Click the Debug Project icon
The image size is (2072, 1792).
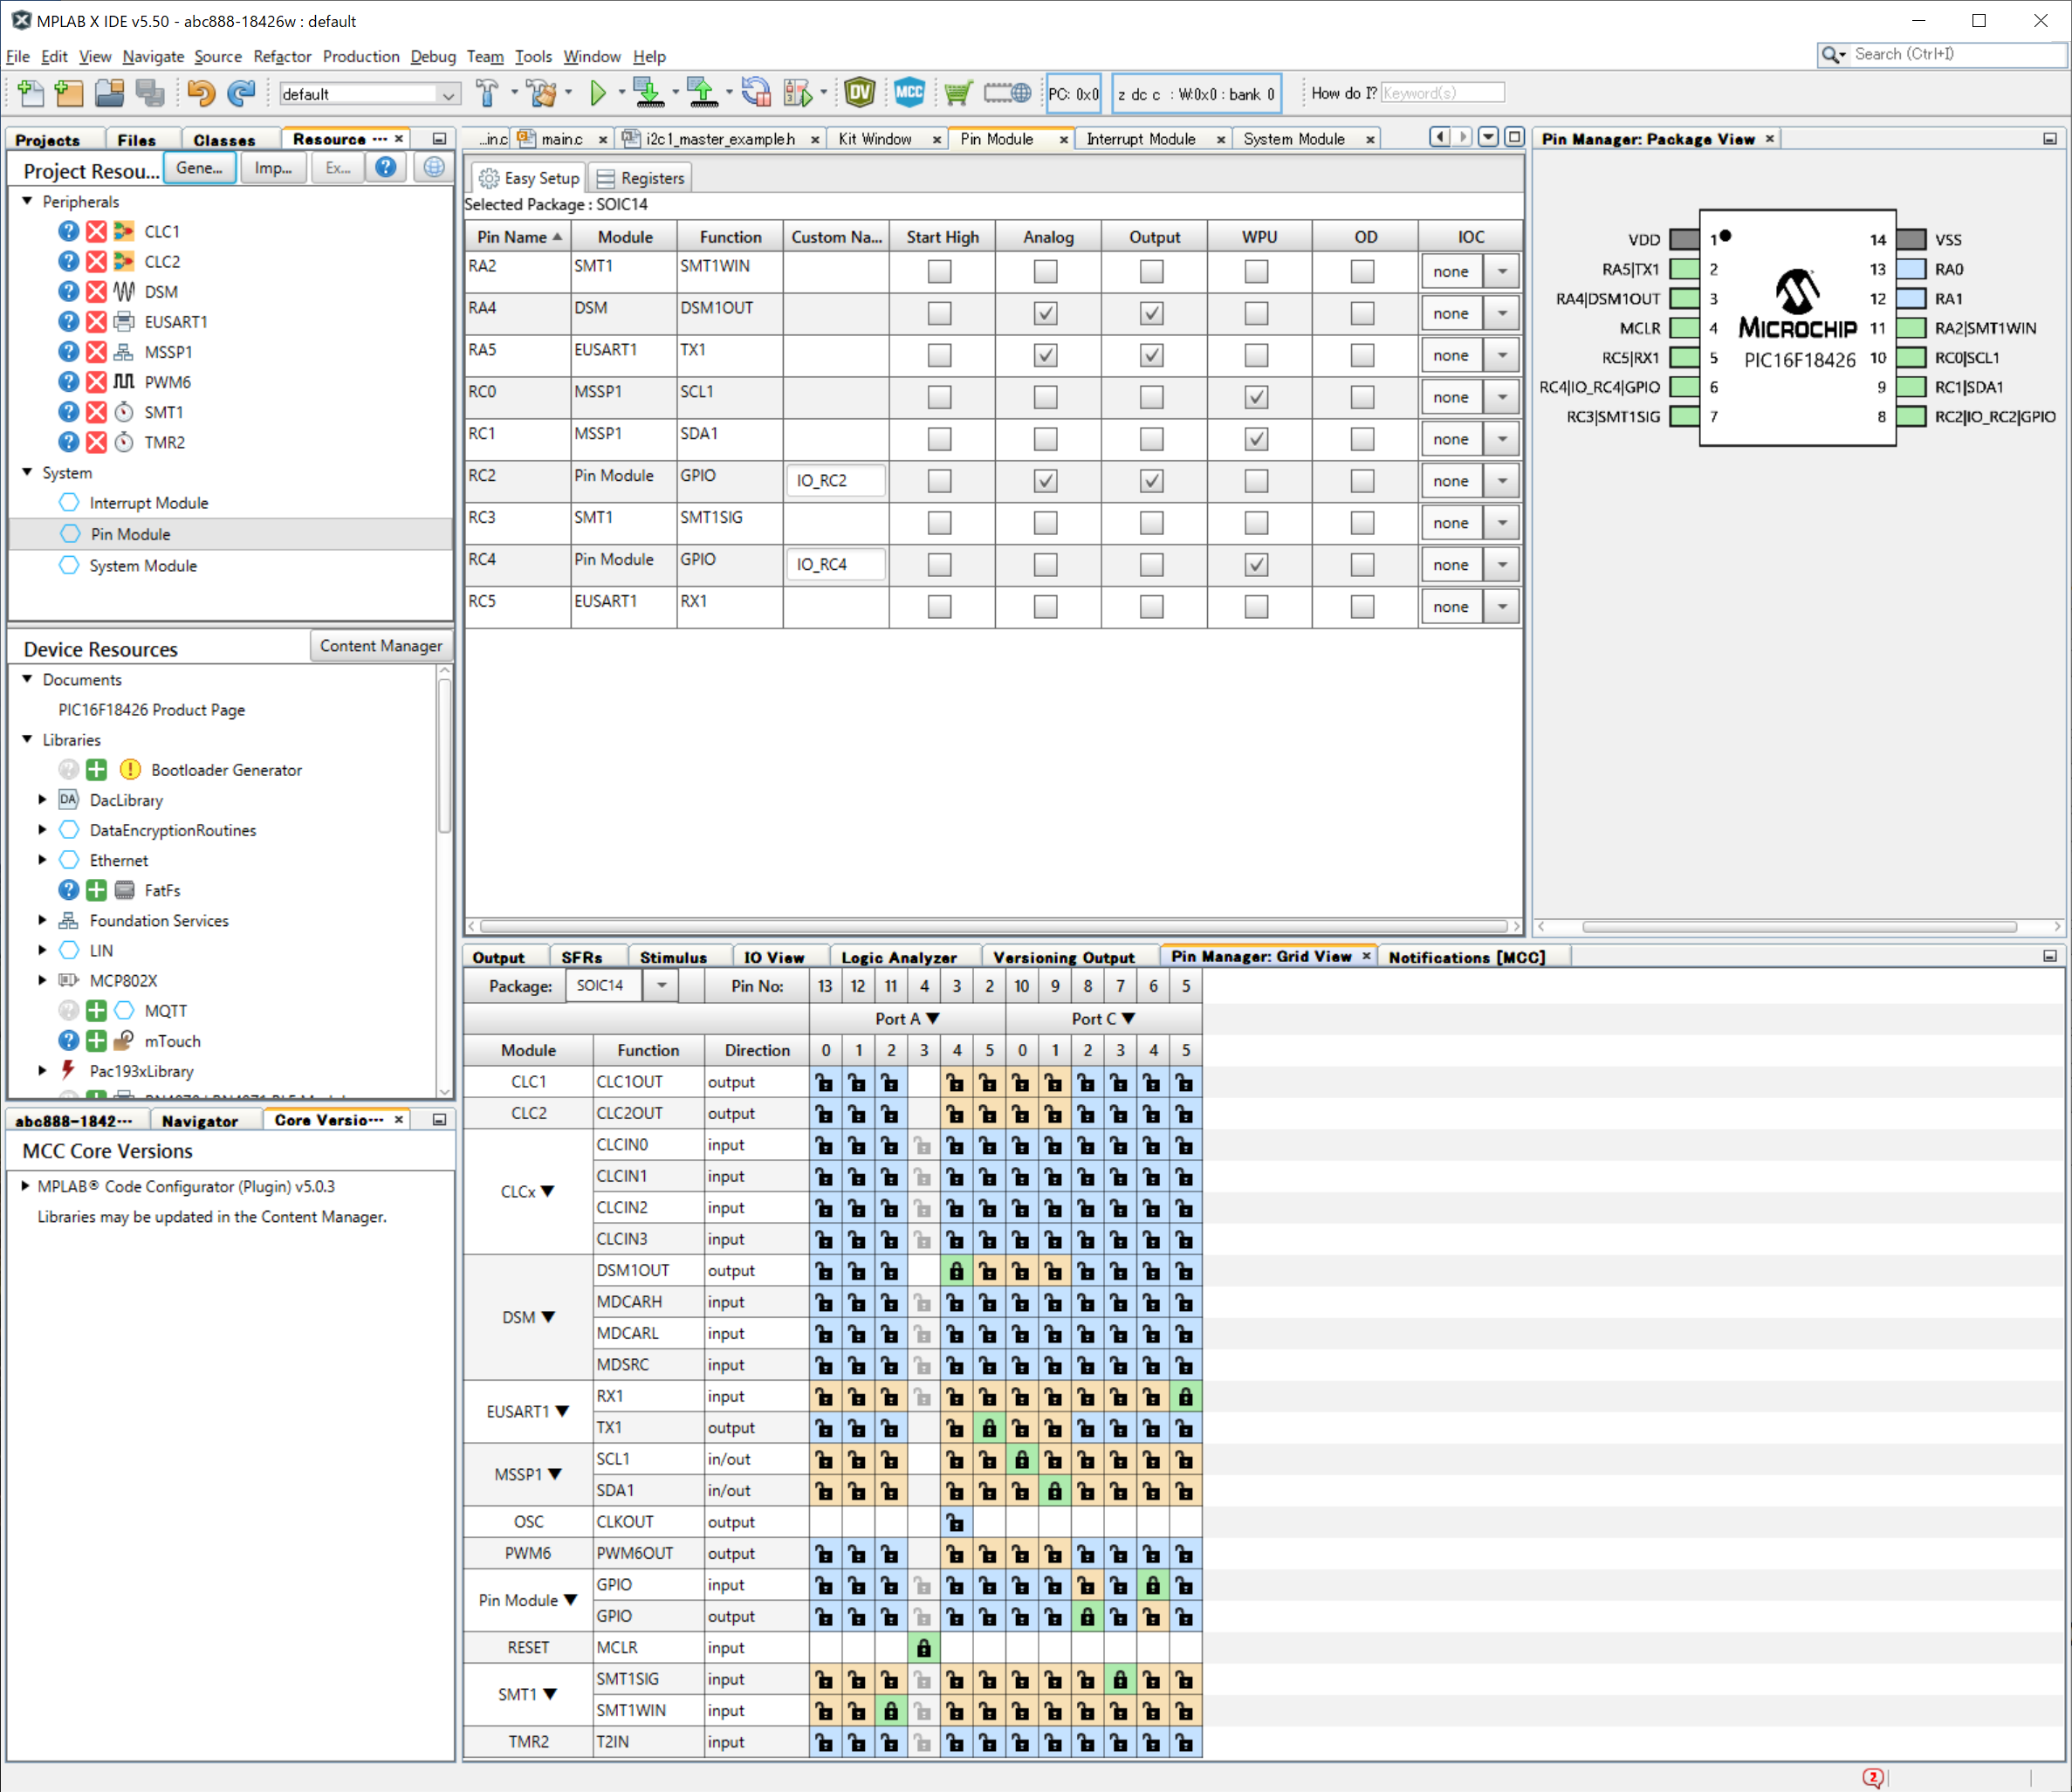(799, 93)
